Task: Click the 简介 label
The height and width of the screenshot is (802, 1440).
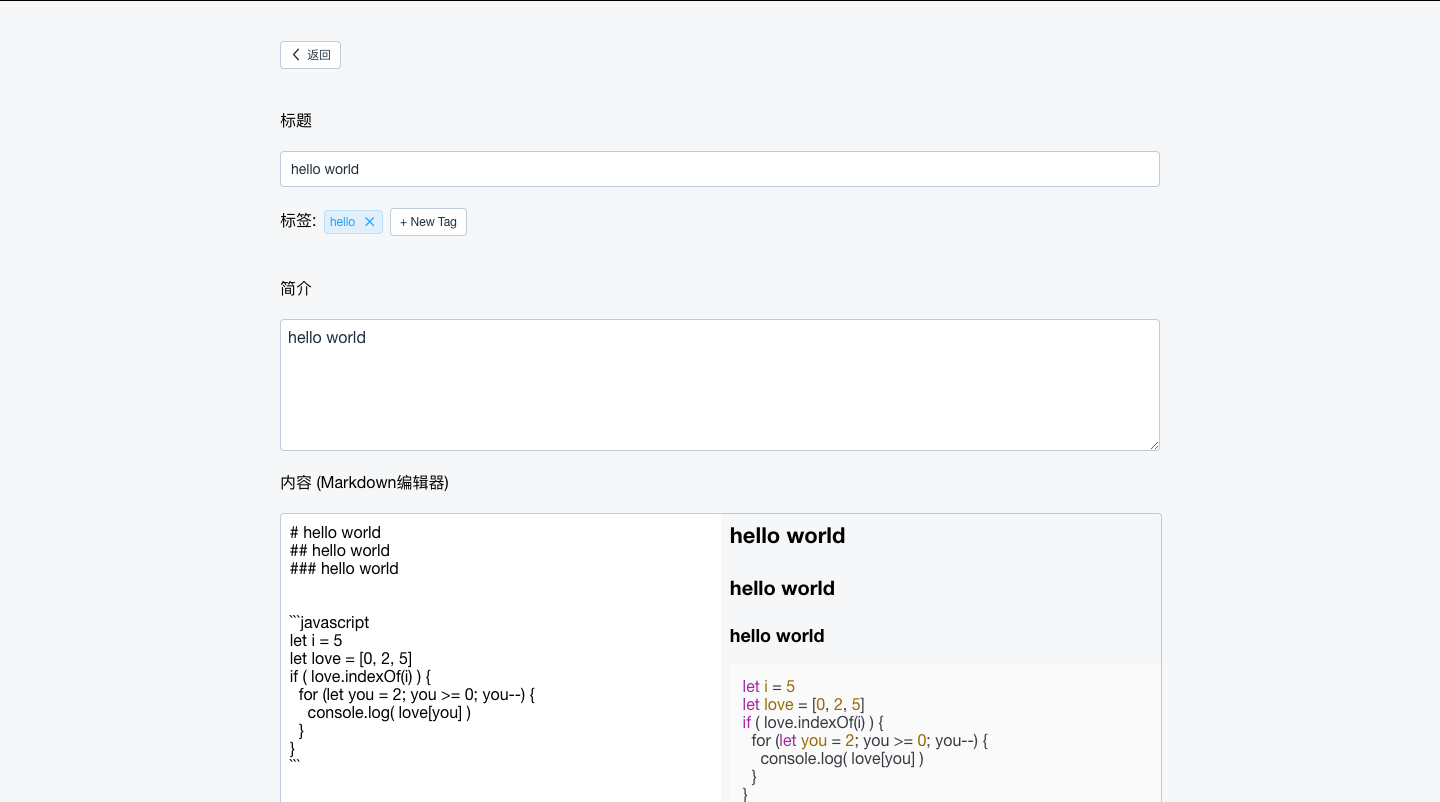Action: 296,288
